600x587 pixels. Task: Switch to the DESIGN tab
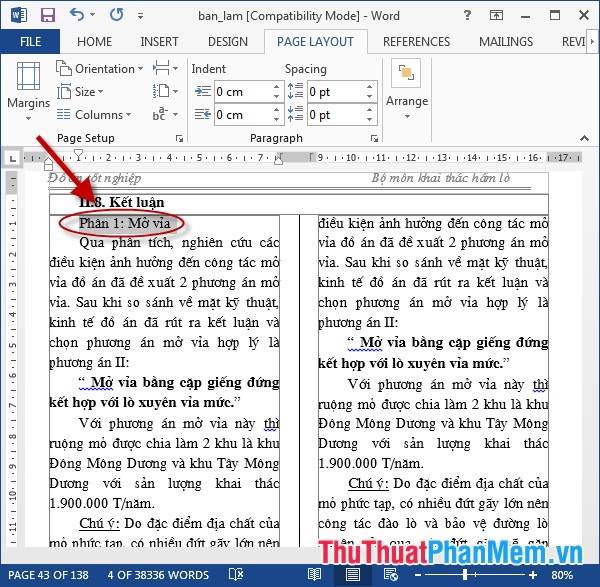(228, 41)
